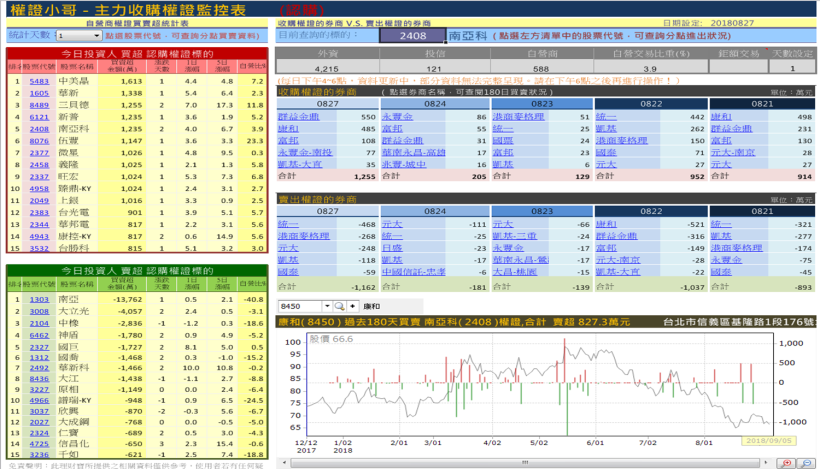Open stock code 6121 新普 link
Image resolution: width=820 pixels, height=469 pixels.
point(39,118)
